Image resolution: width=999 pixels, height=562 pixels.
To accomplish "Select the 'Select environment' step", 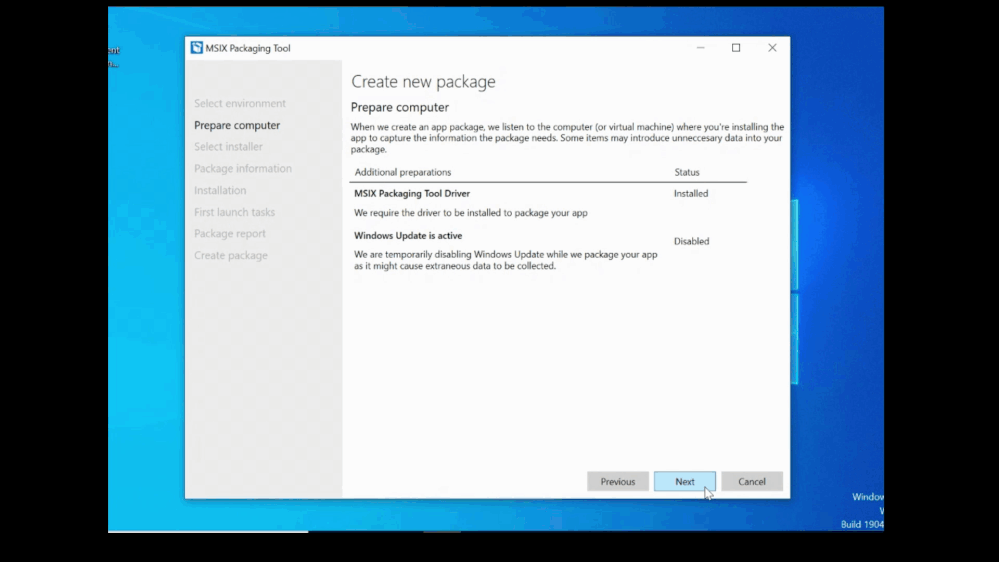I will pos(240,103).
